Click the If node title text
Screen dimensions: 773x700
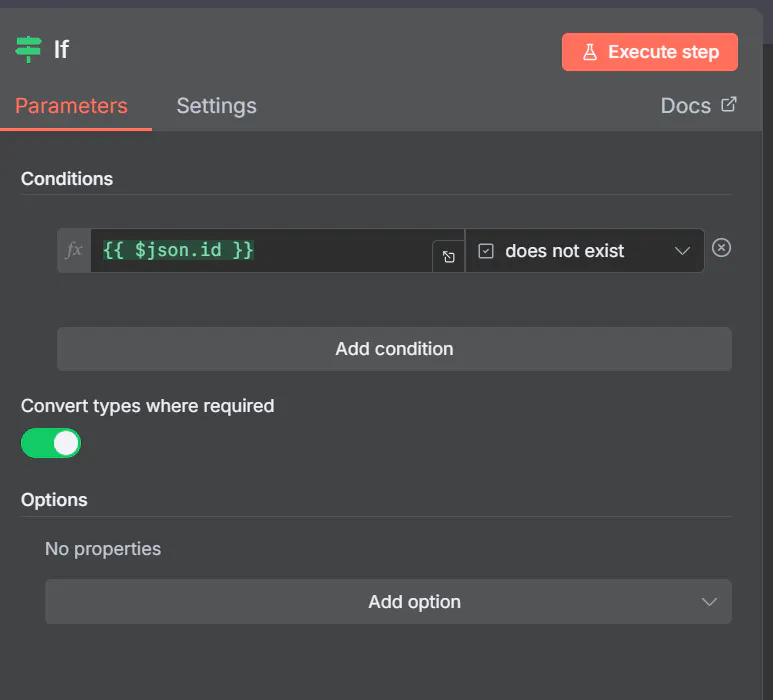[61, 49]
